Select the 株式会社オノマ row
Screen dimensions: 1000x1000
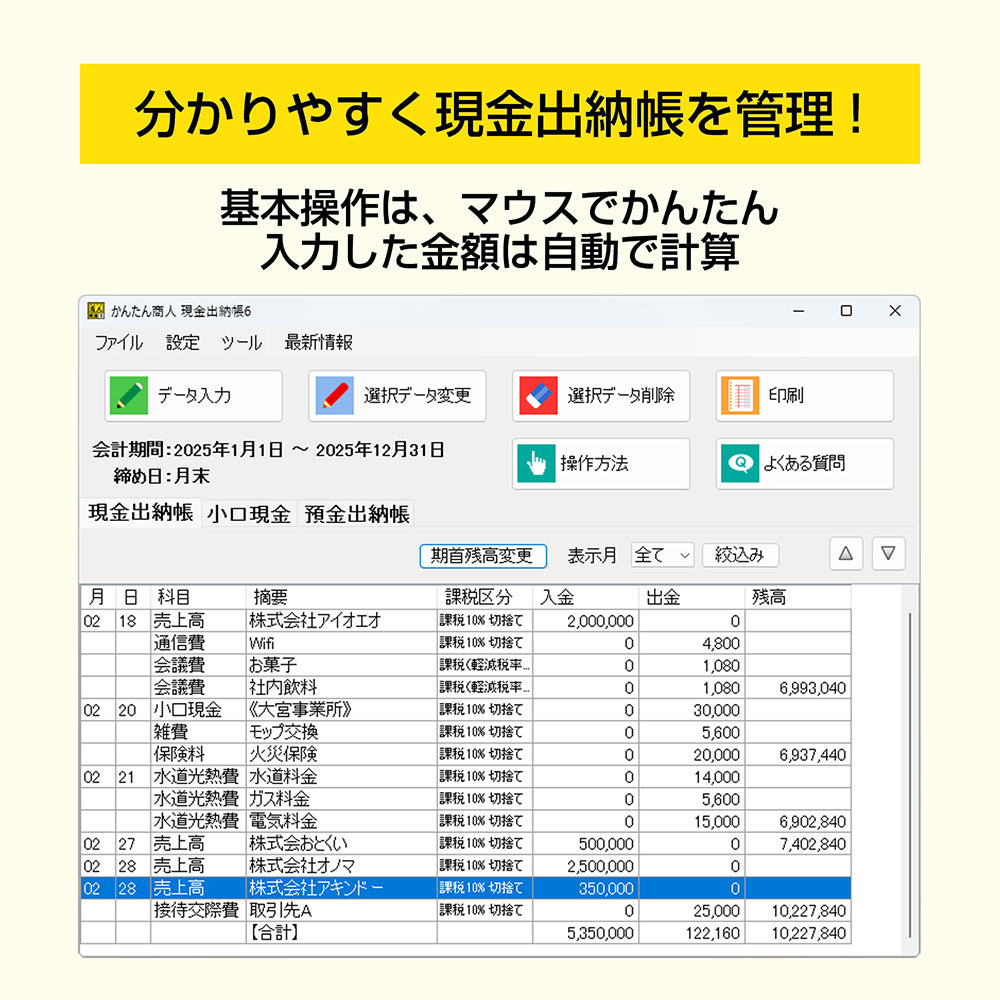click(466, 866)
